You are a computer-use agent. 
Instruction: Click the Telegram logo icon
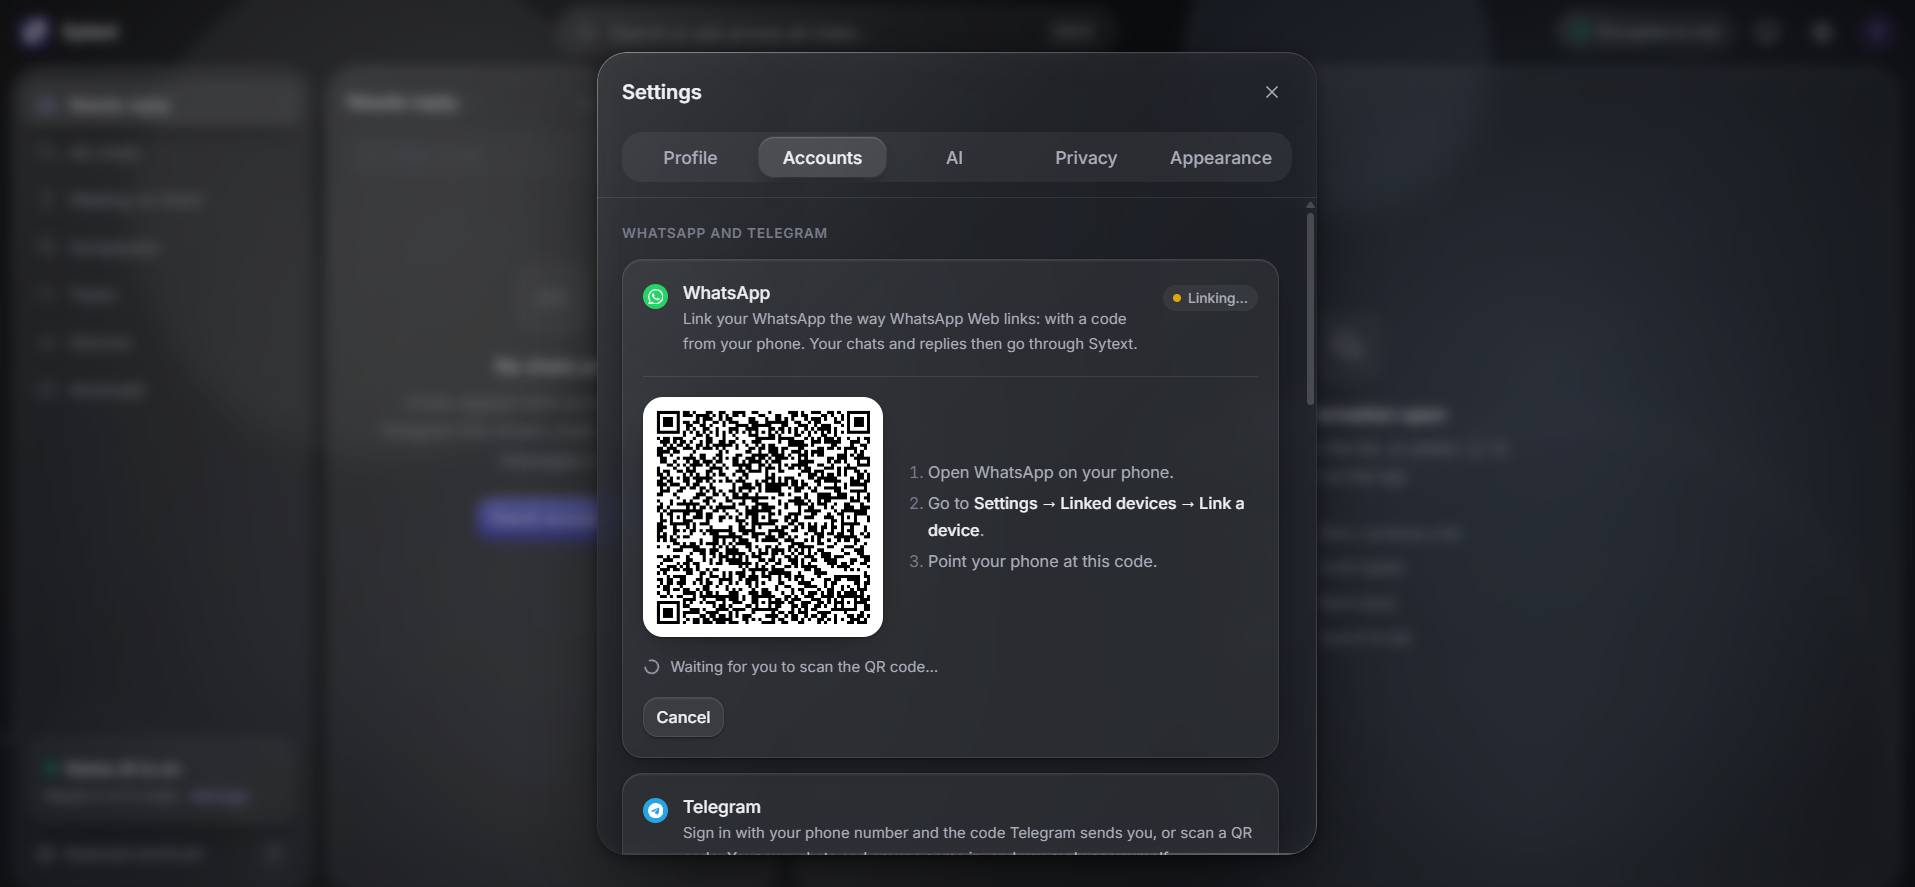pyautogui.click(x=656, y=810)
